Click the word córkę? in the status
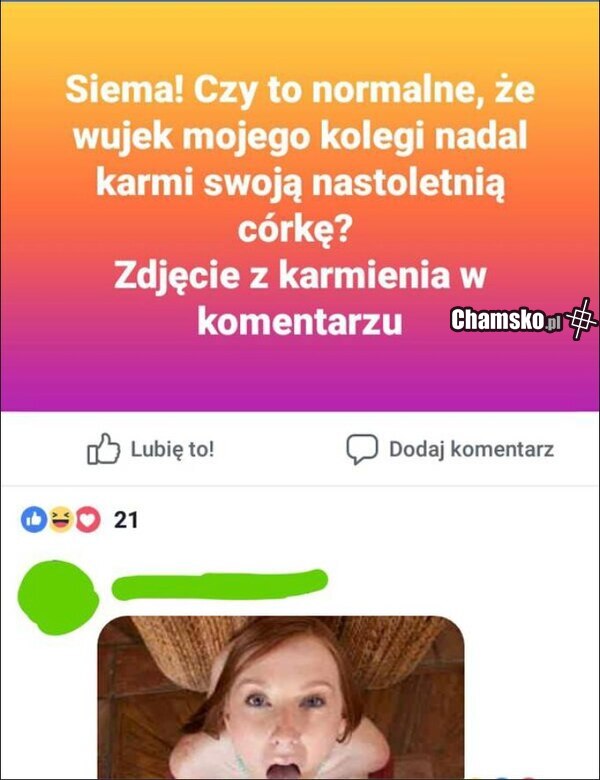 [296, 229]
